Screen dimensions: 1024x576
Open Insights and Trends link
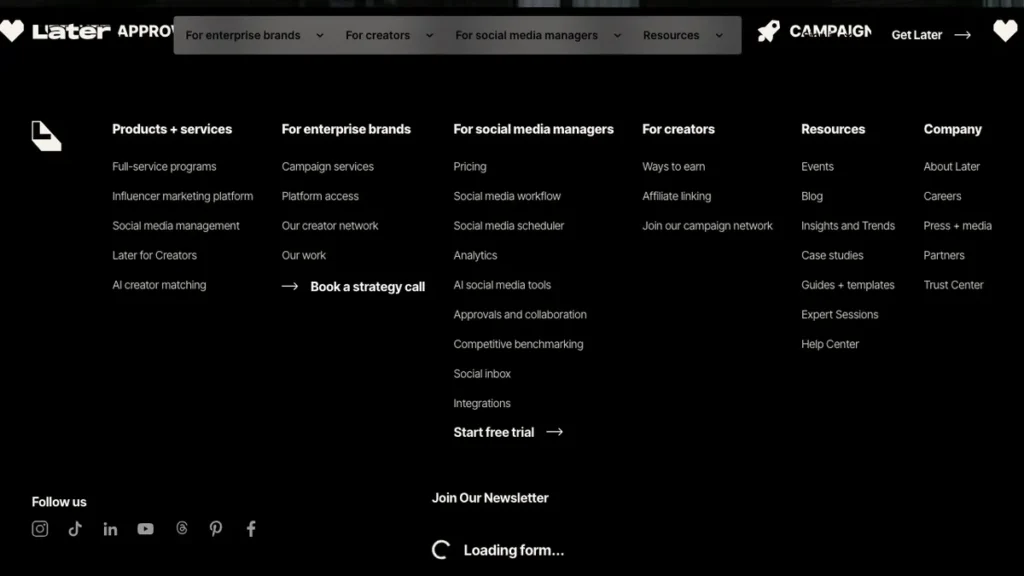(848, 226)
